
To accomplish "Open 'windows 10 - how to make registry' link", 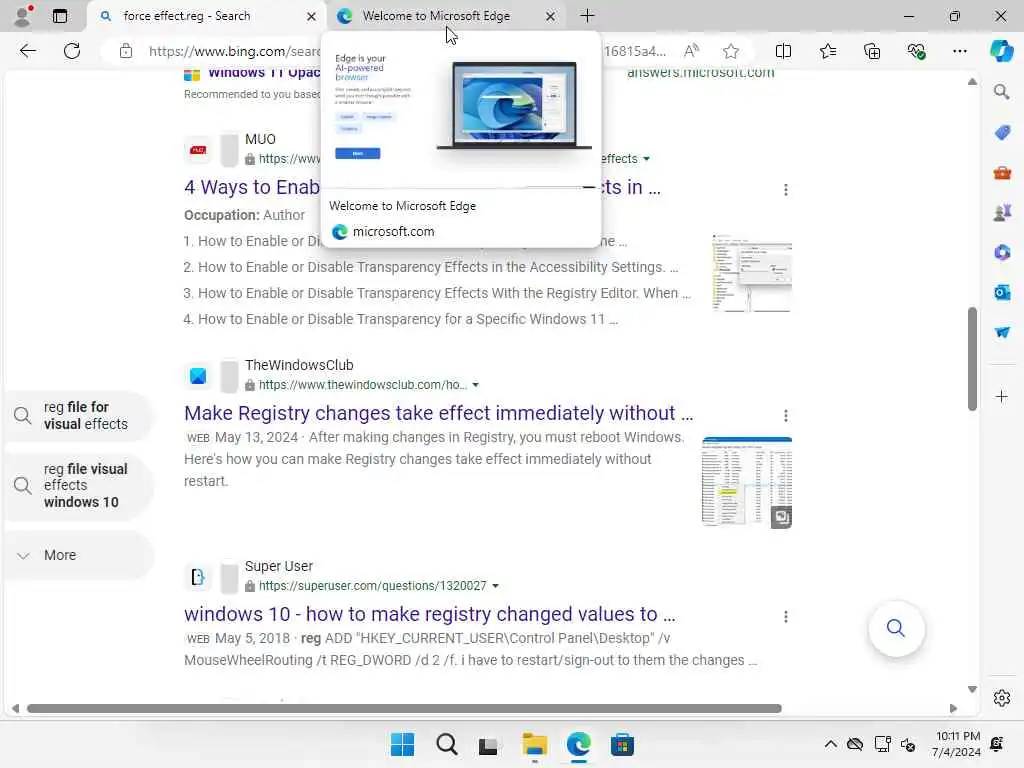I will tap(430, 614).
